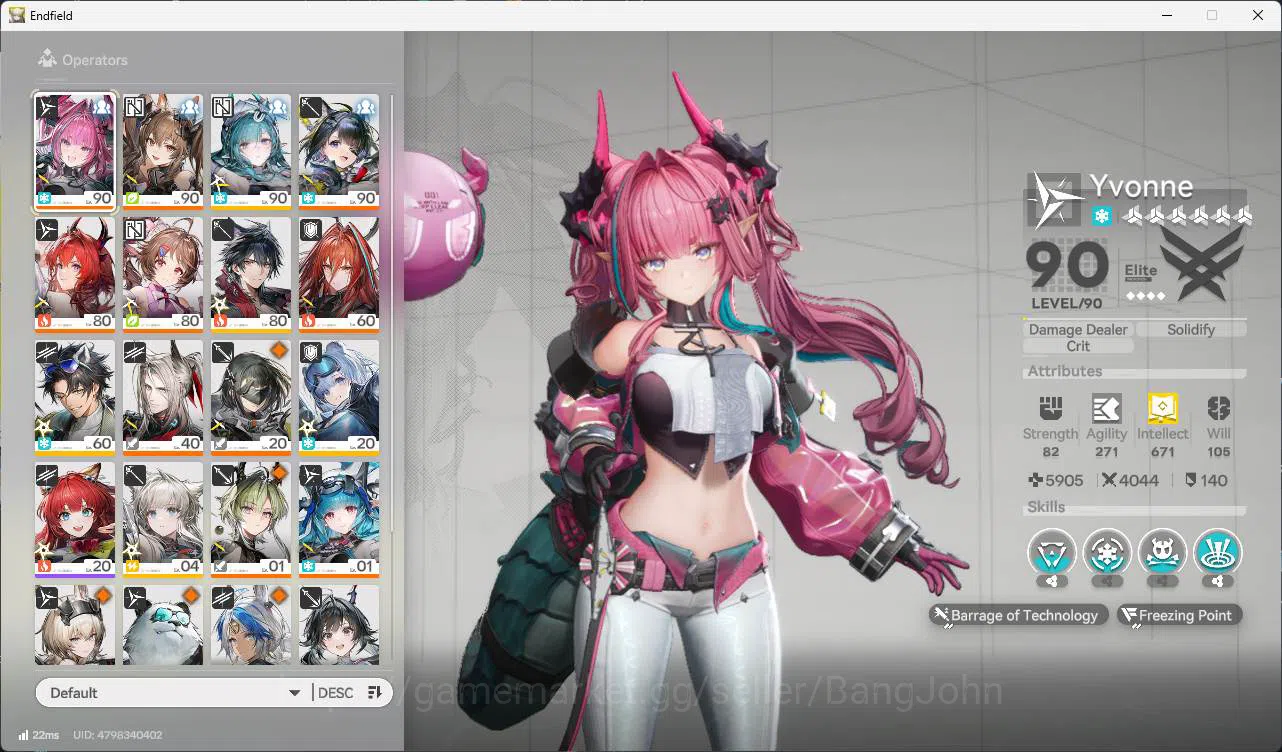Select the long red-haired level 60 operator
The width and height of the screenshot is (1282, 752).
(x=339, y=274)
